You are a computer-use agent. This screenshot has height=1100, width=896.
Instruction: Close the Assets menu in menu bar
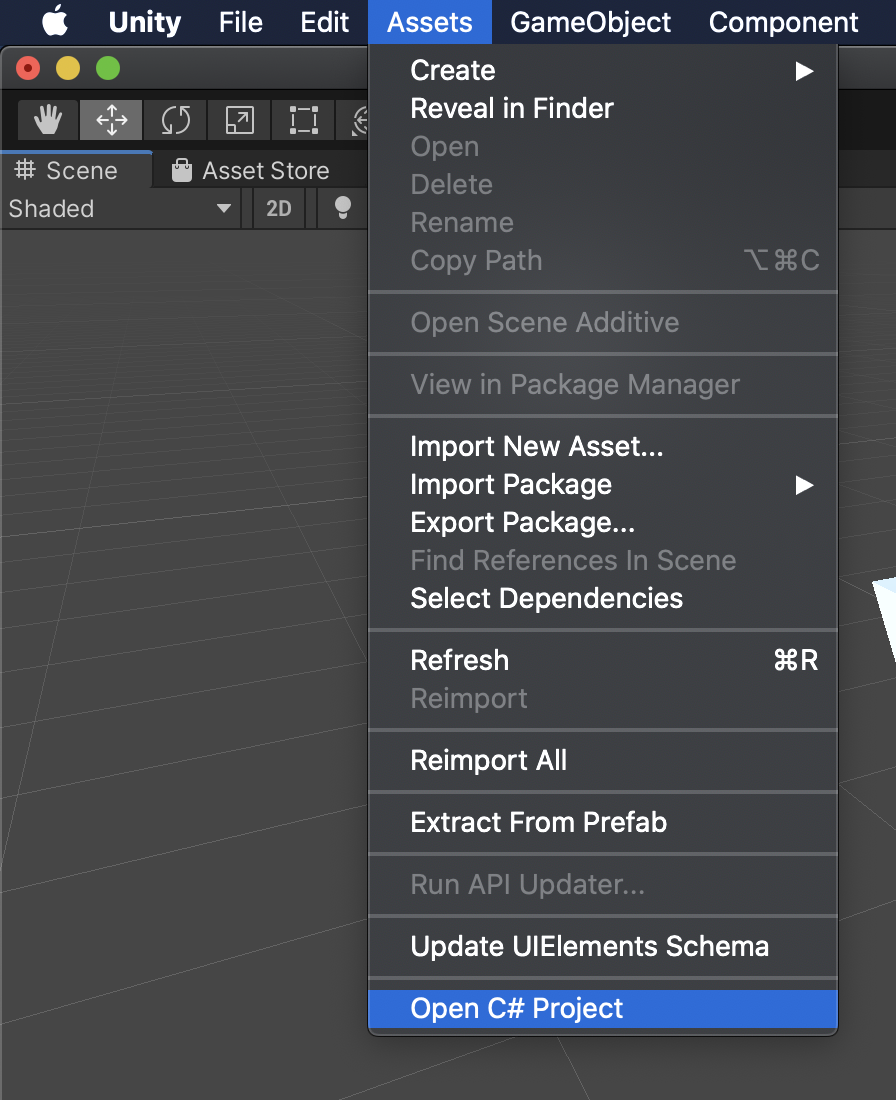pos(429,22)
